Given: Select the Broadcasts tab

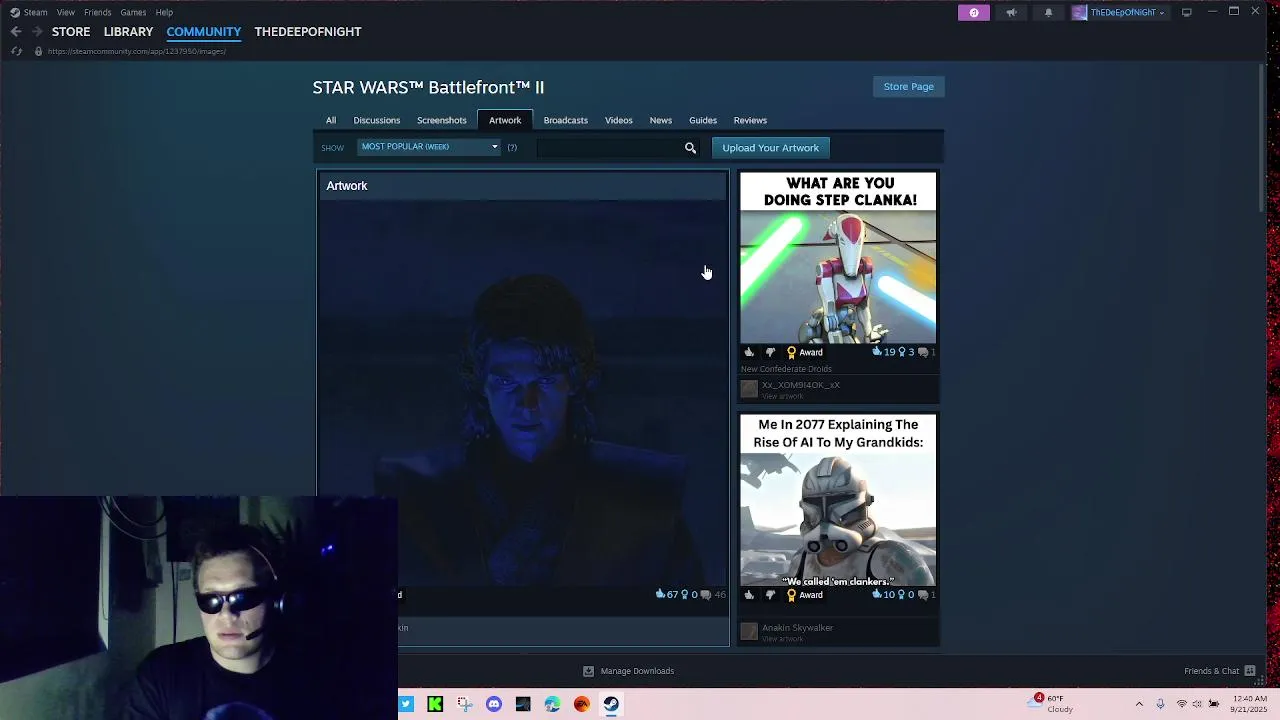Looking at the screenshot, I should click(x=566, y=120).
